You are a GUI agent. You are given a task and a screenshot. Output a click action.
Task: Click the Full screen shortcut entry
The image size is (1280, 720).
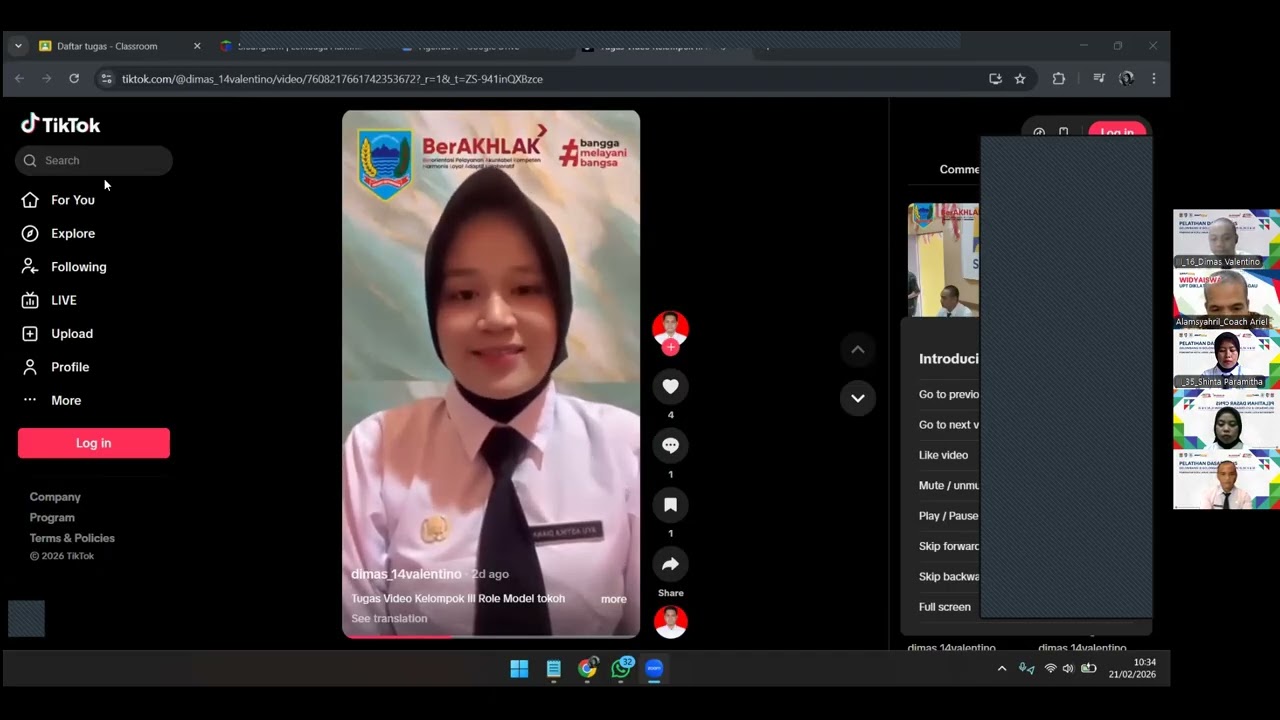tap(945, 607)
